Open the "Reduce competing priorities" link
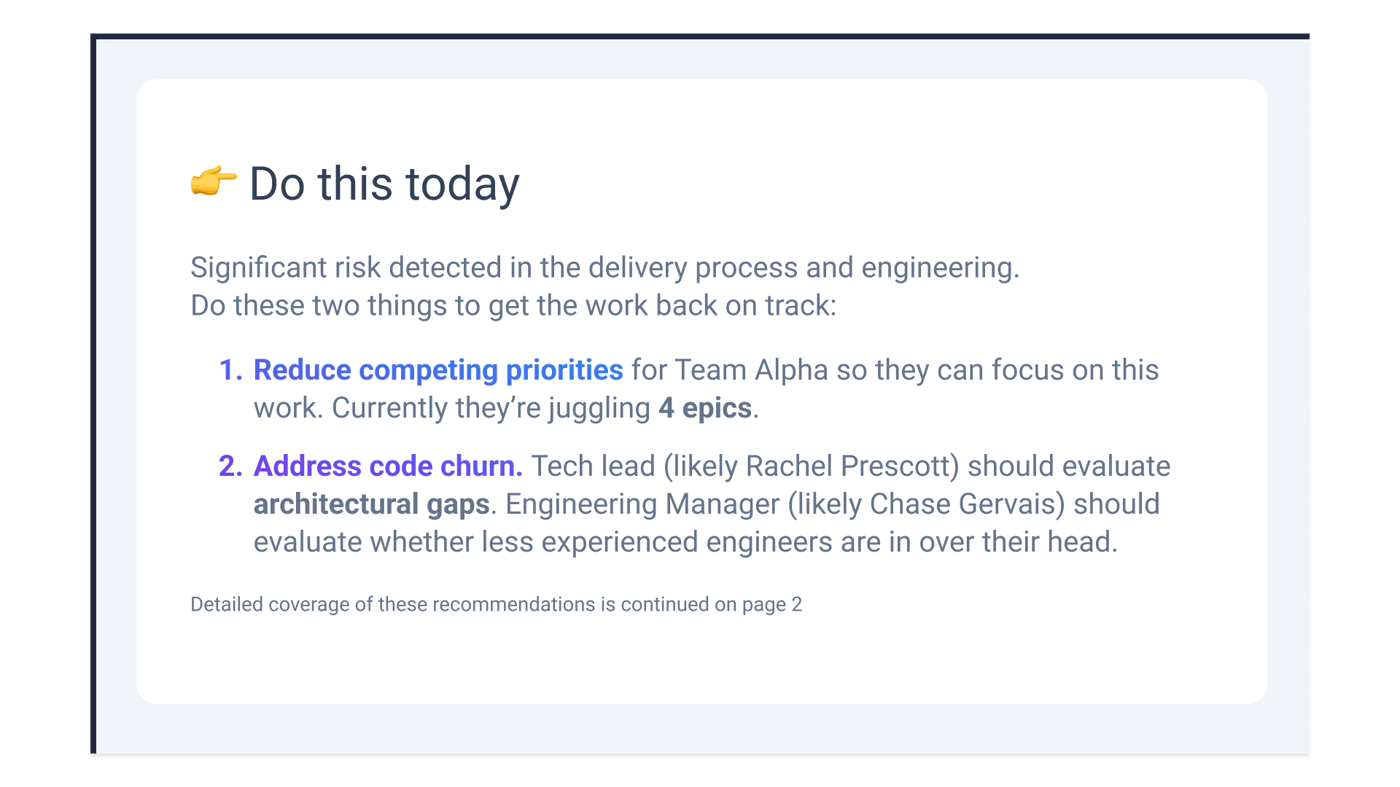This screenshot has width=1400, height=787. pyautogui.click(x=438, y=370)
